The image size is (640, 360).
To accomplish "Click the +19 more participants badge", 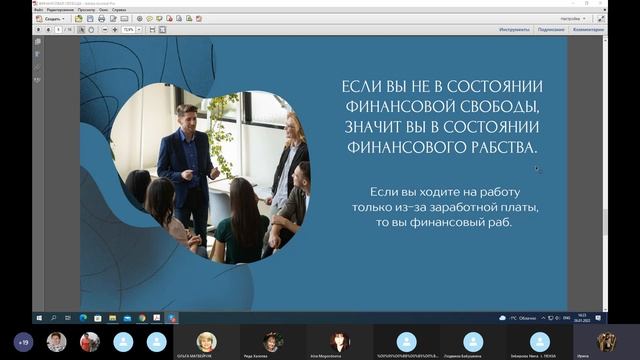I will (x=24, y=342).
